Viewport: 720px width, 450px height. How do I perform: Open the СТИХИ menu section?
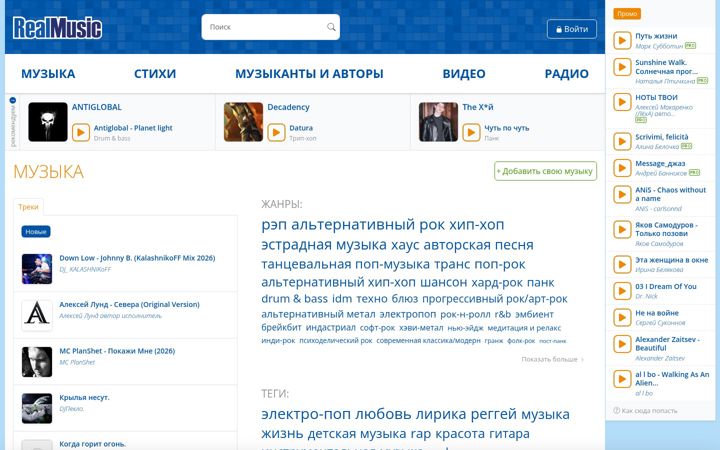[x=155, y=73]
